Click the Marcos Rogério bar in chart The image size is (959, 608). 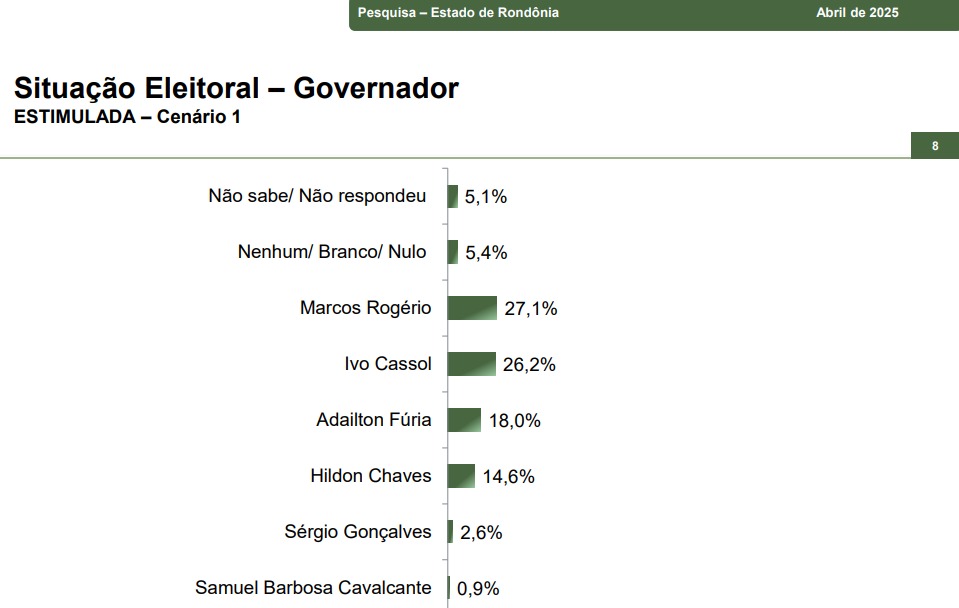[472, 308]
